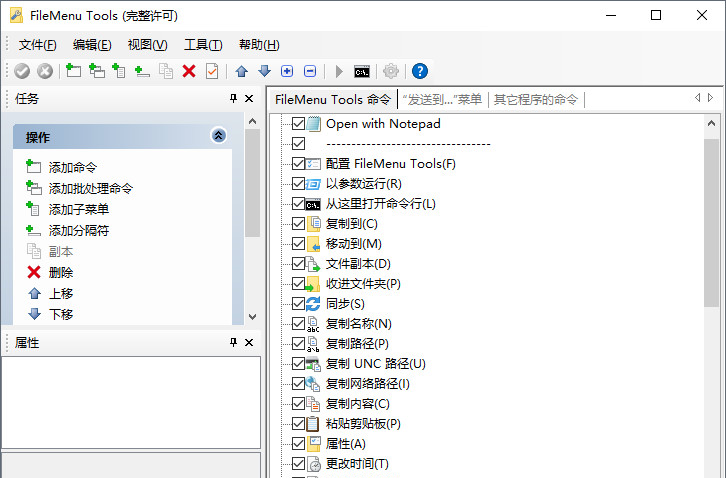Click the gear settings toolbar icon
Viewport: 726px width, 497px height.
coord(391,71)
